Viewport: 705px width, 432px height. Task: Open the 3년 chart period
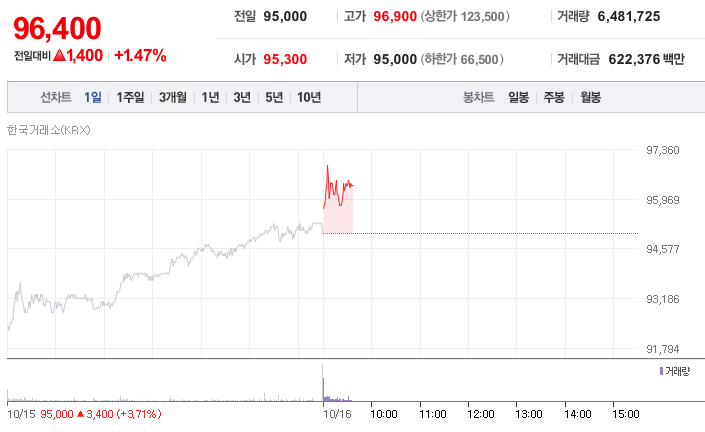pos(242,97)
